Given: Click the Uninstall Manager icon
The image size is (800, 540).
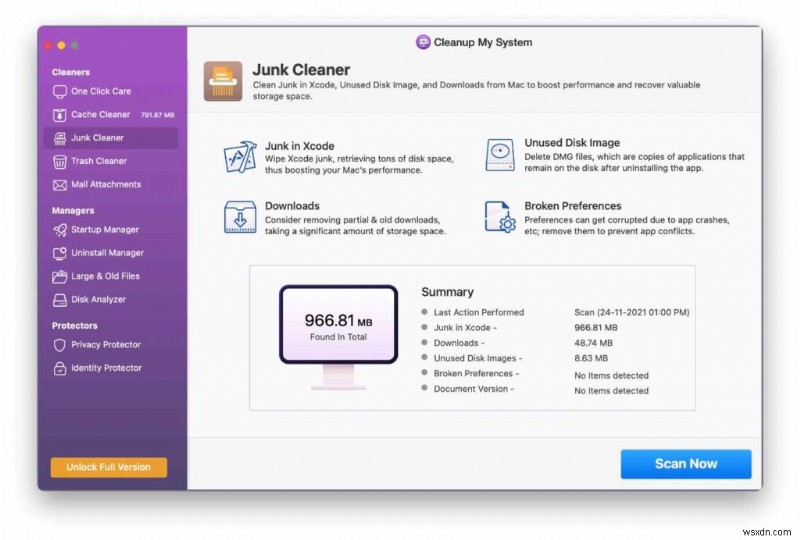Looking at the screenshot, I should point(60,253).
